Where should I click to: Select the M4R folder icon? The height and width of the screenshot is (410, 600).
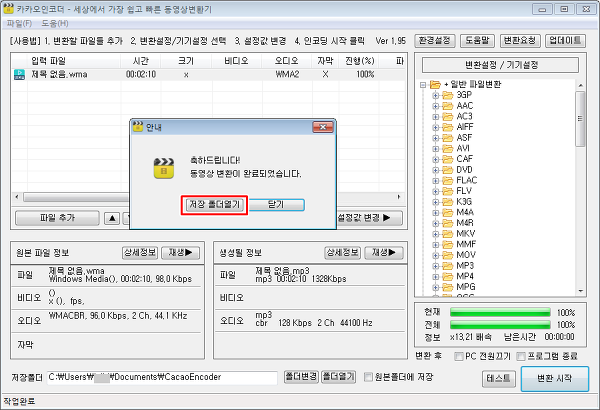coord(447,223)
